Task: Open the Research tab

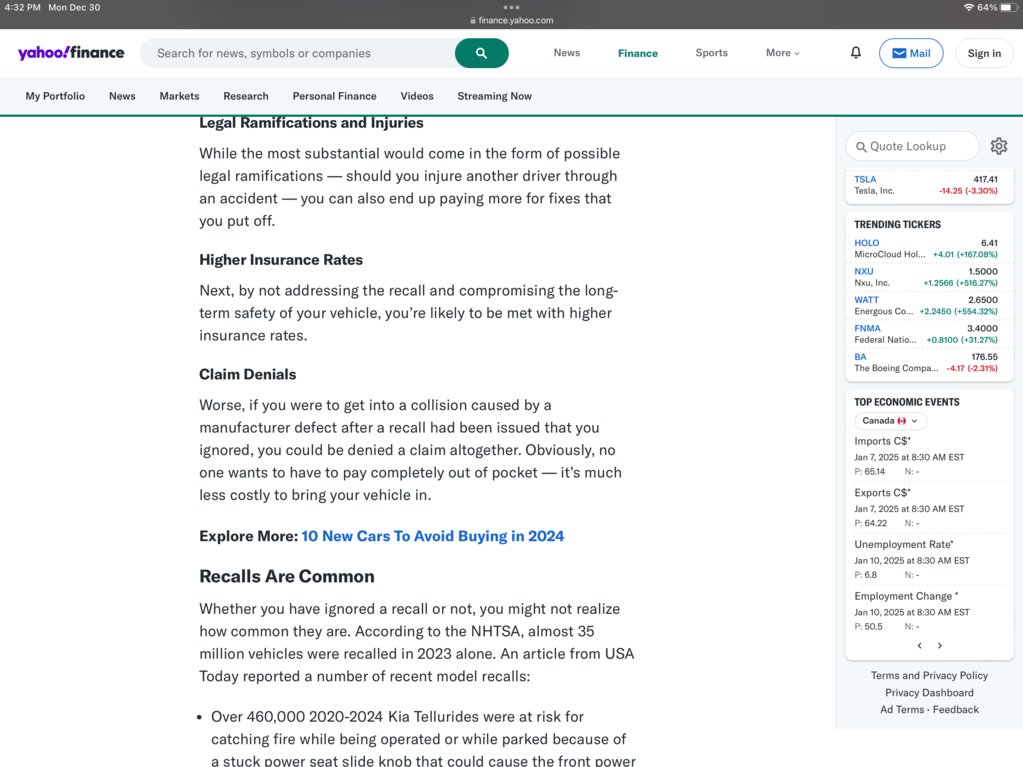Action: [x=246, y=96]
